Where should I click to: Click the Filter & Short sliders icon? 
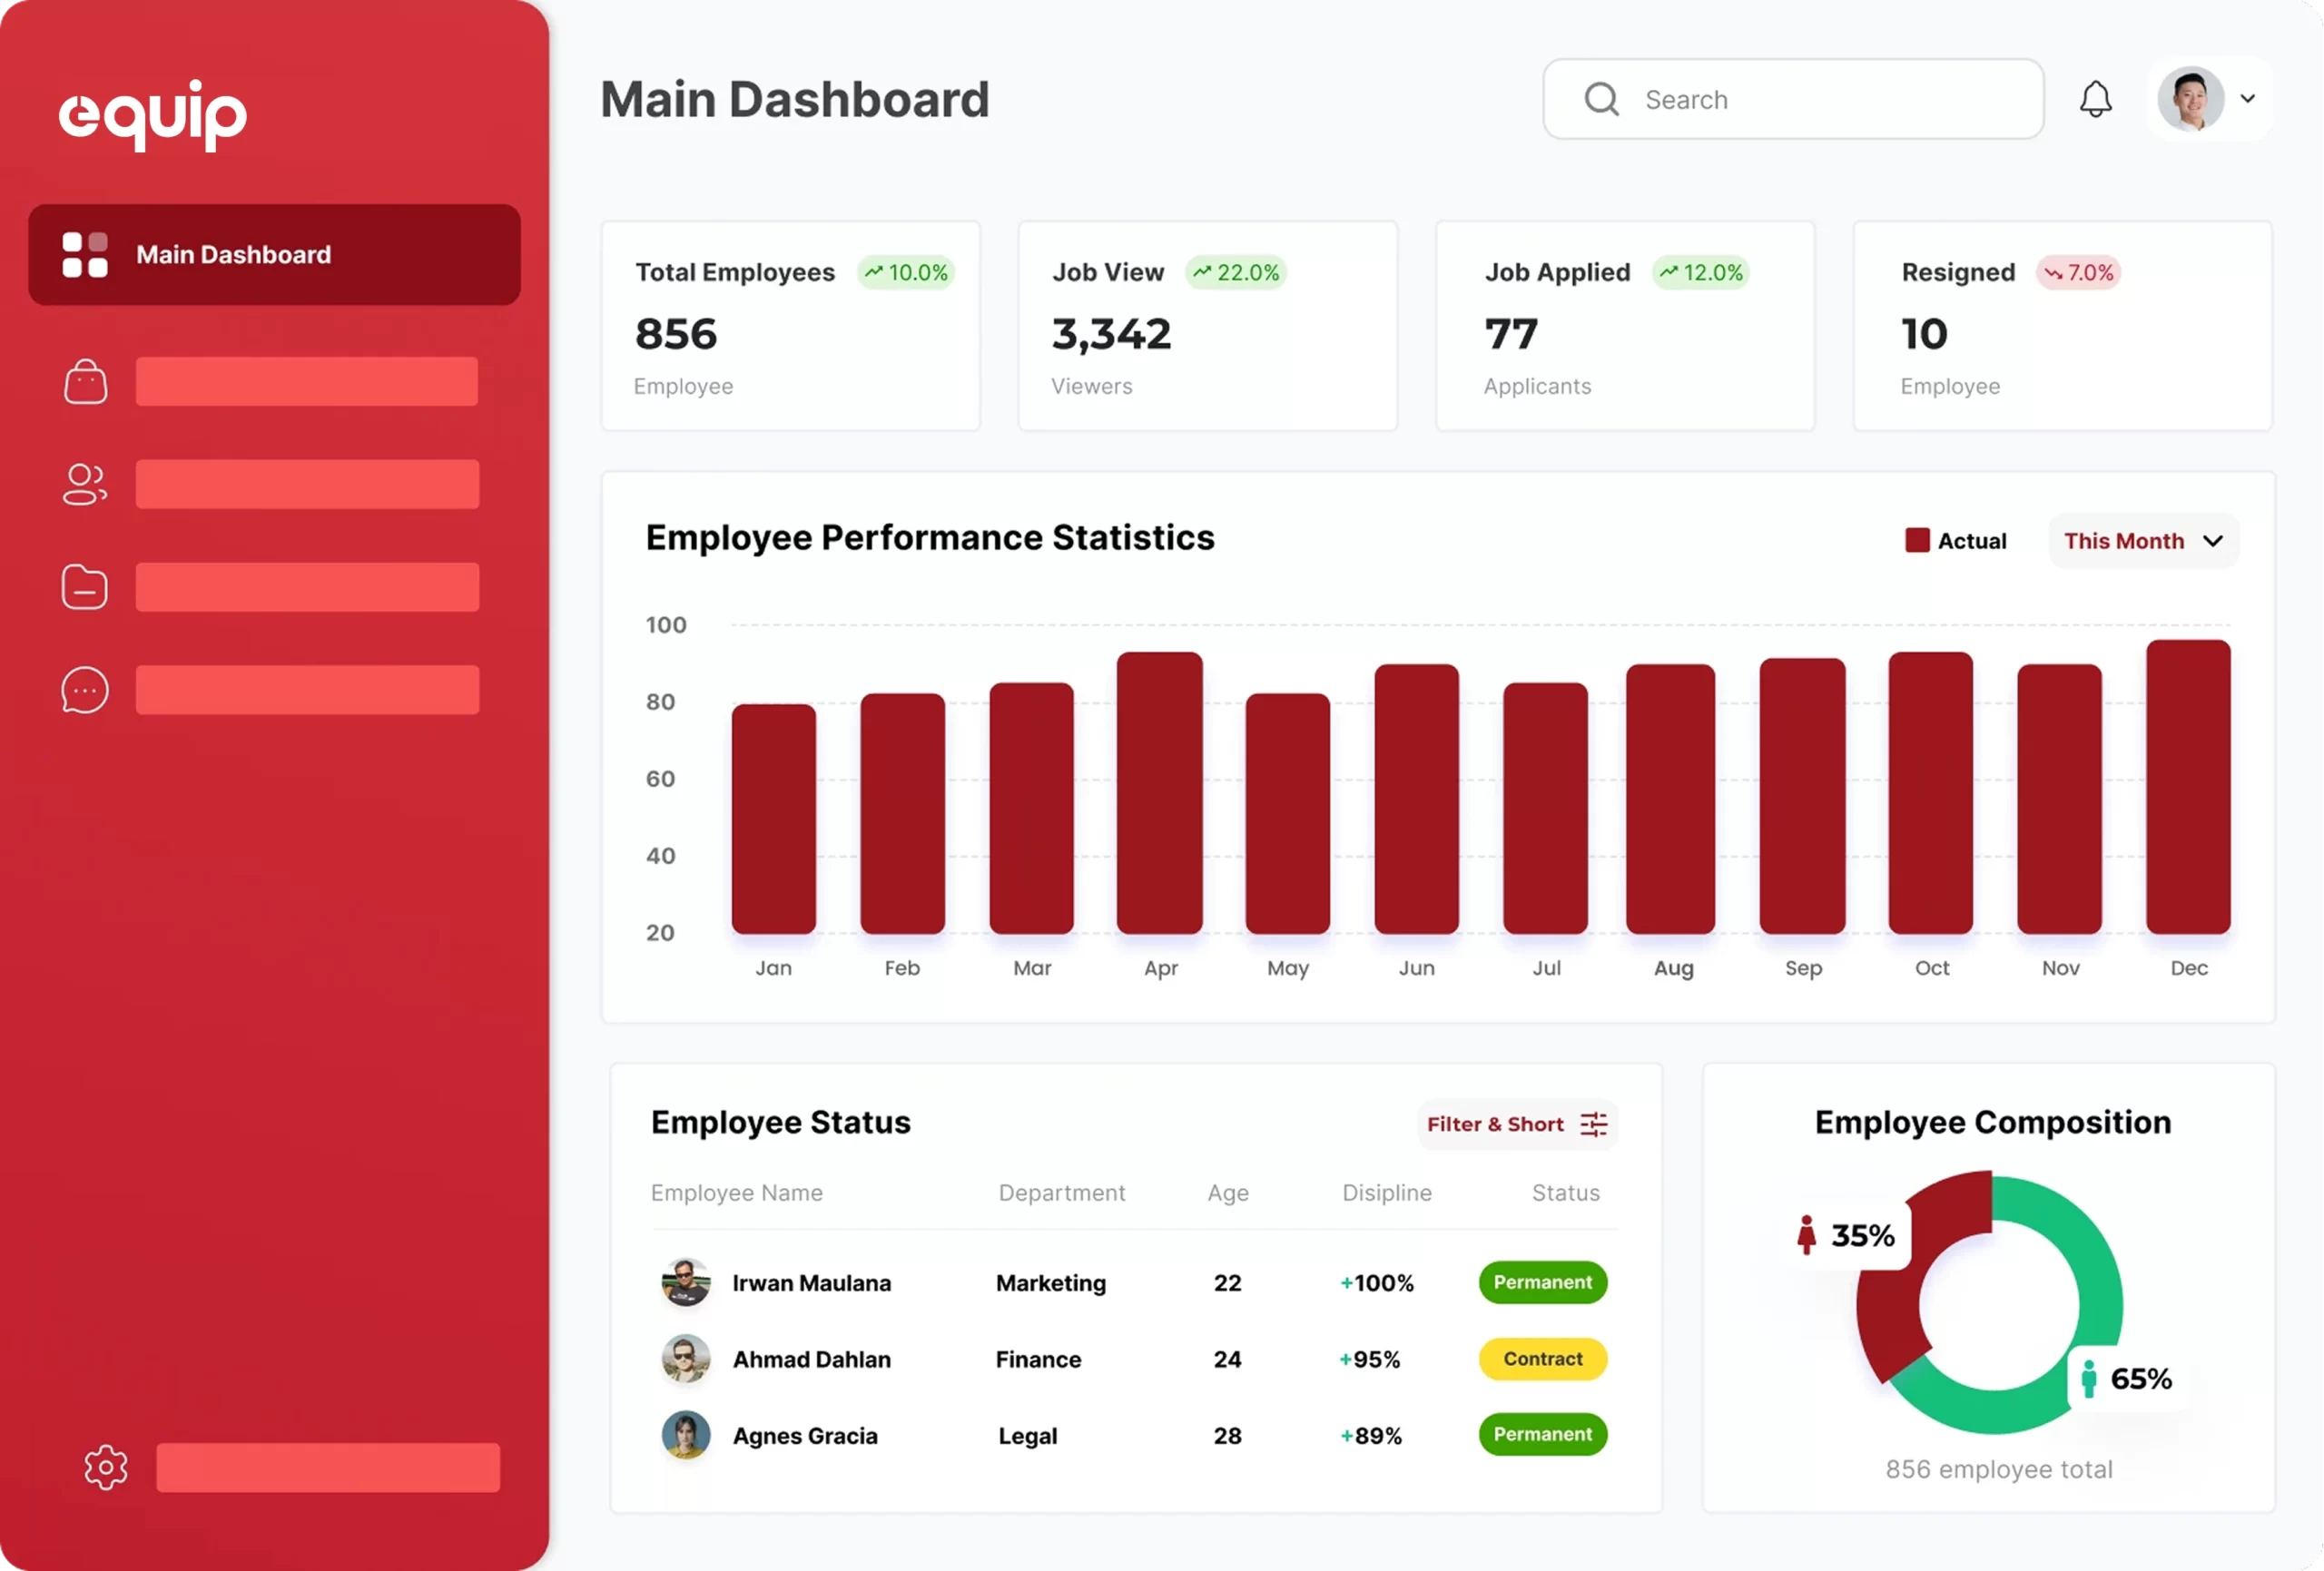coord(1593,1124)
